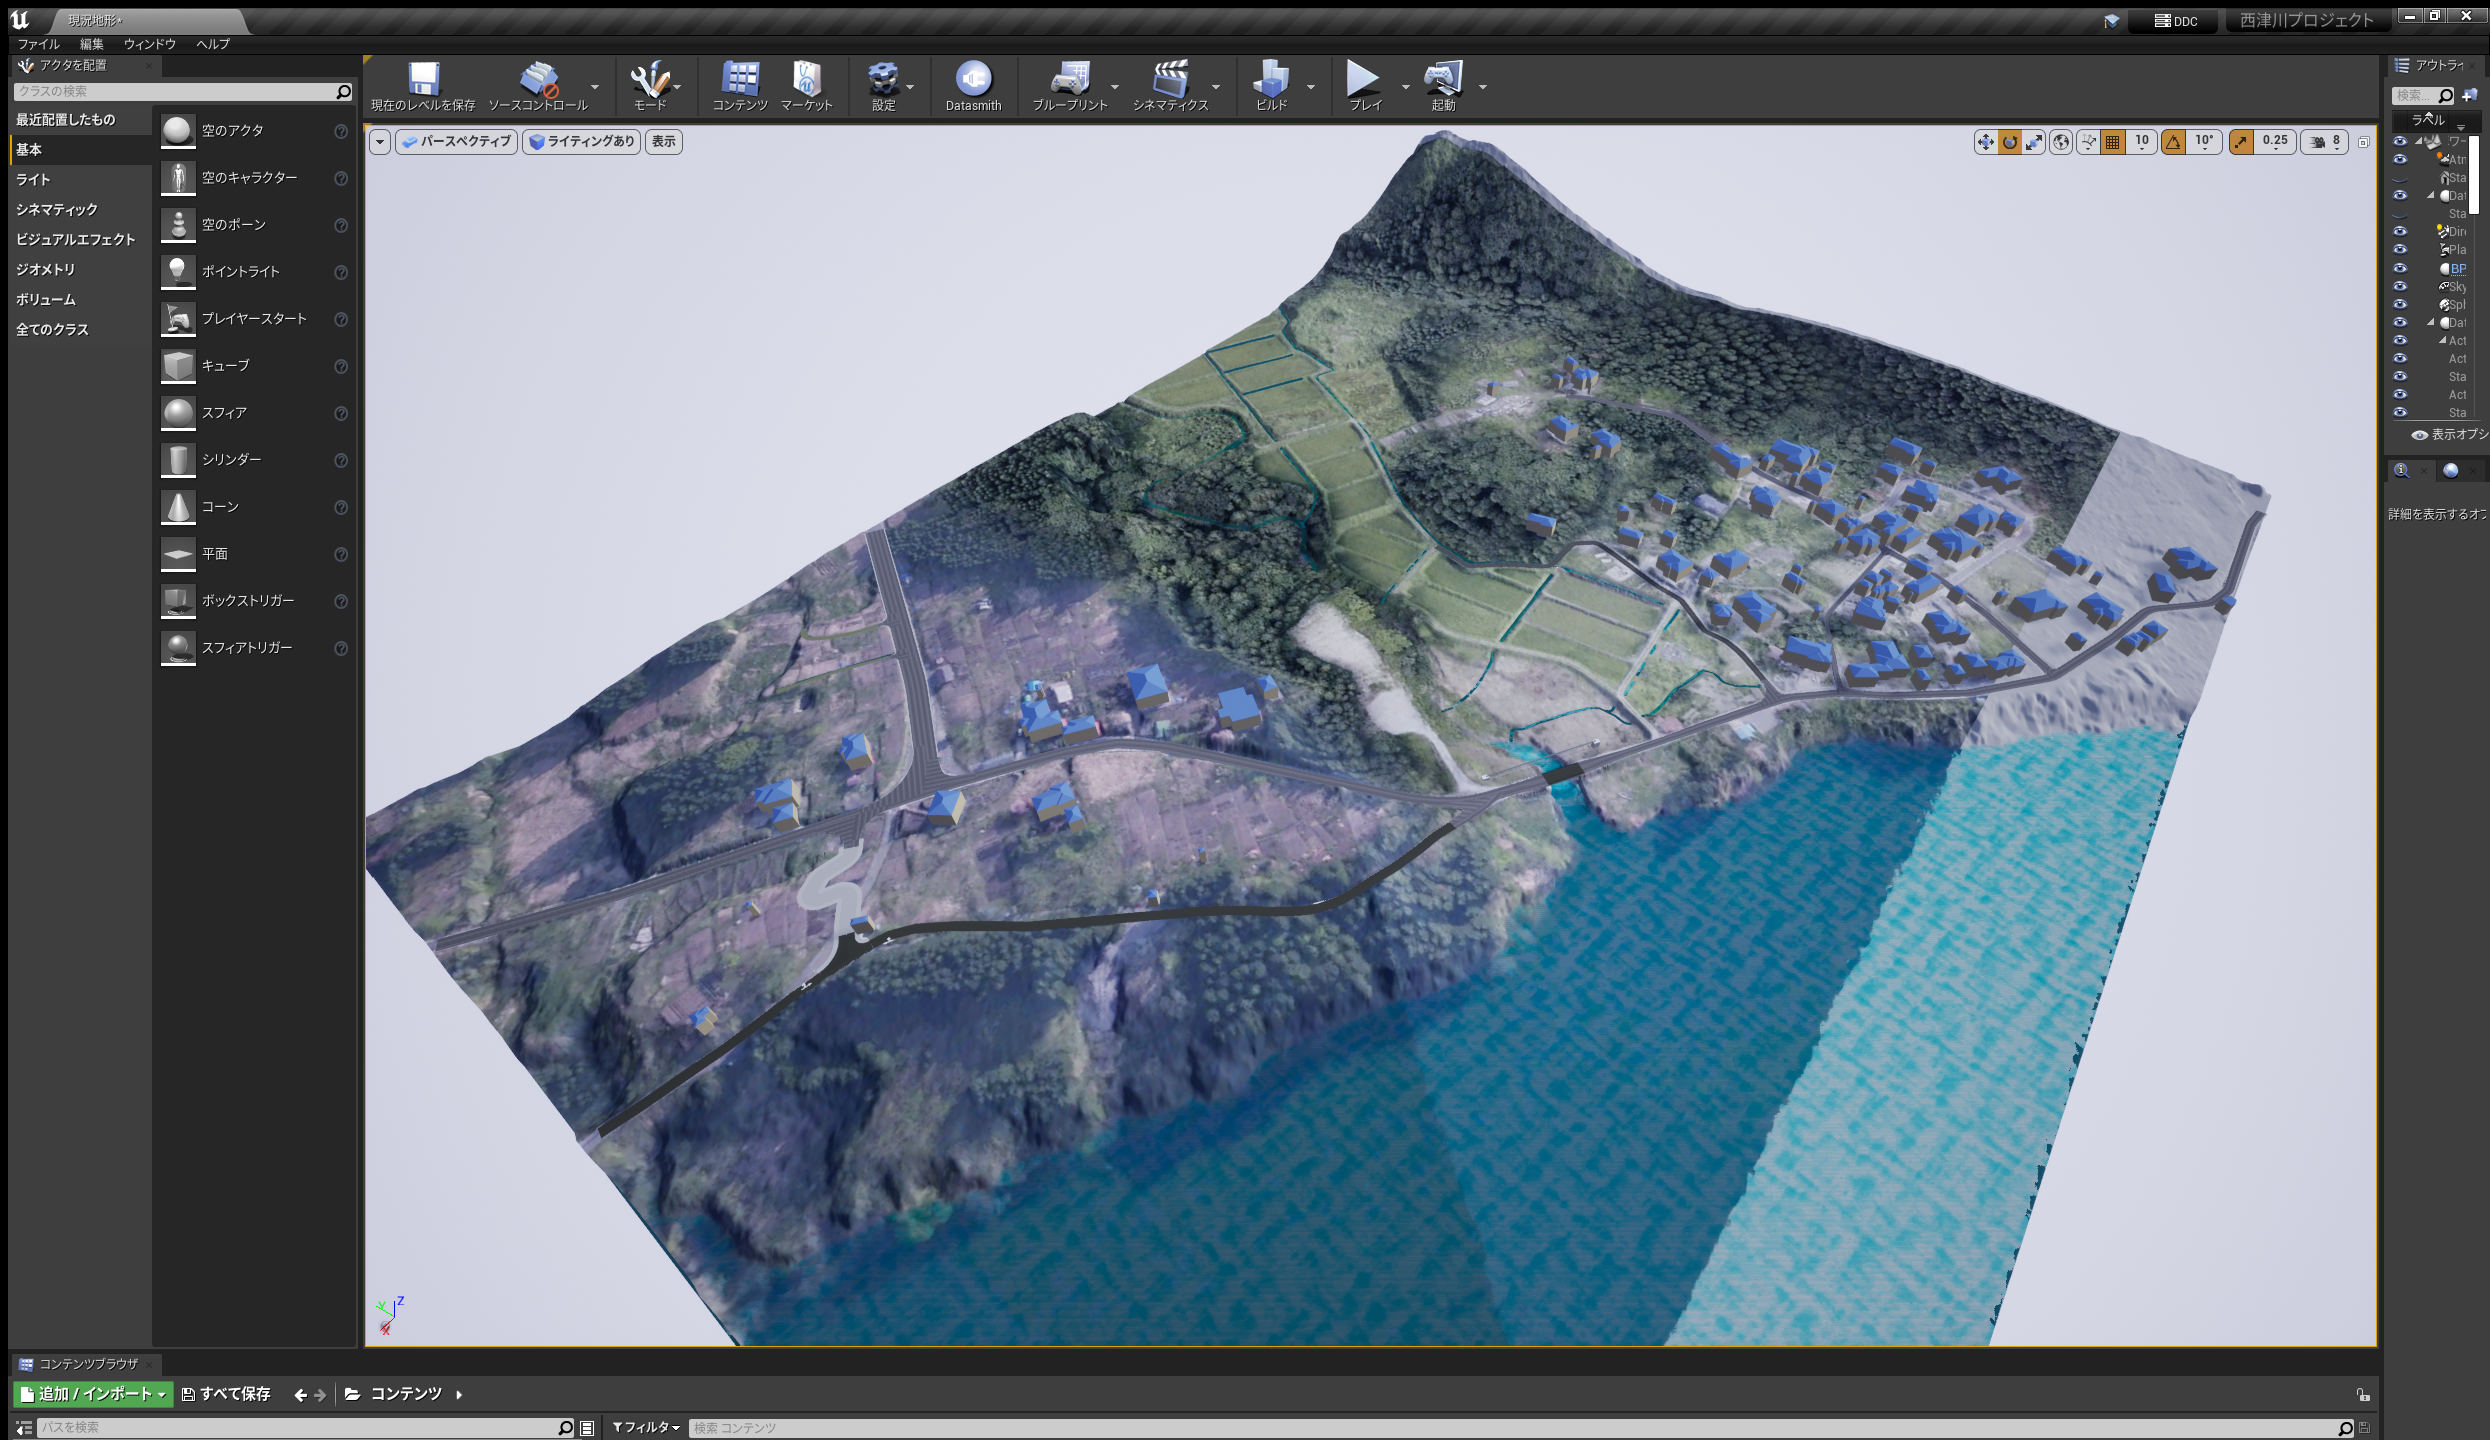Open the Perspective (パースペクティブ) view dropdown
Screen dimensions: 2490x1440
click(457, 142)
